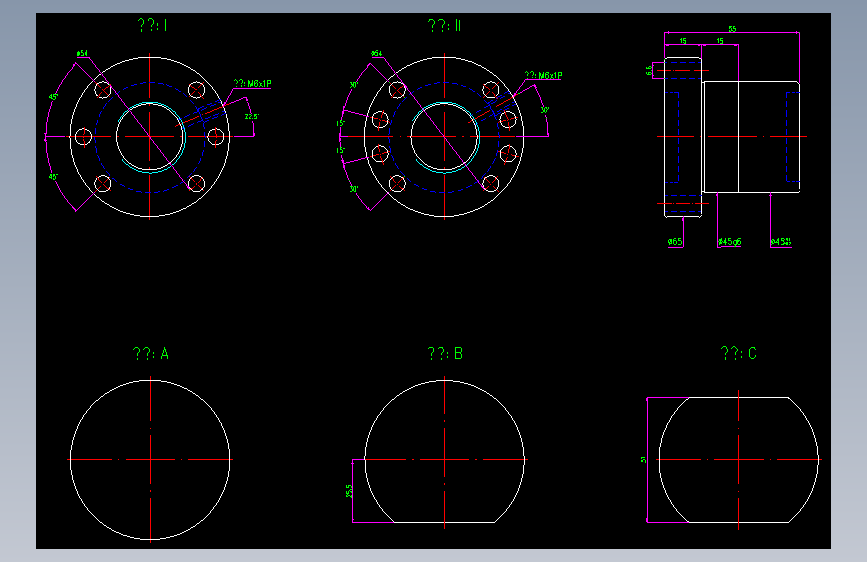
Task: Select the ø65 diameter label
Action: click(675, 242)
